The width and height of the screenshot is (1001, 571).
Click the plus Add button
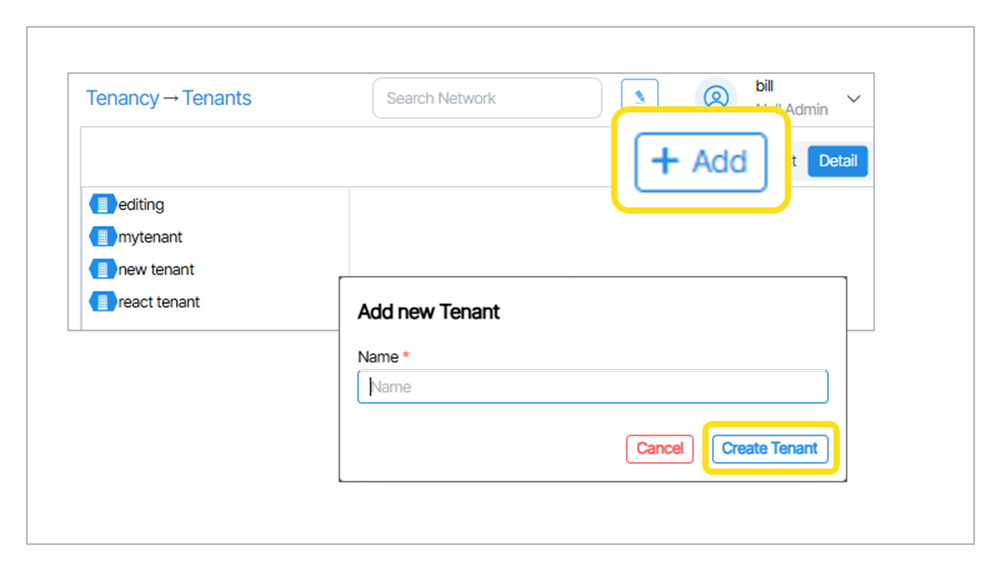(700, 161)
